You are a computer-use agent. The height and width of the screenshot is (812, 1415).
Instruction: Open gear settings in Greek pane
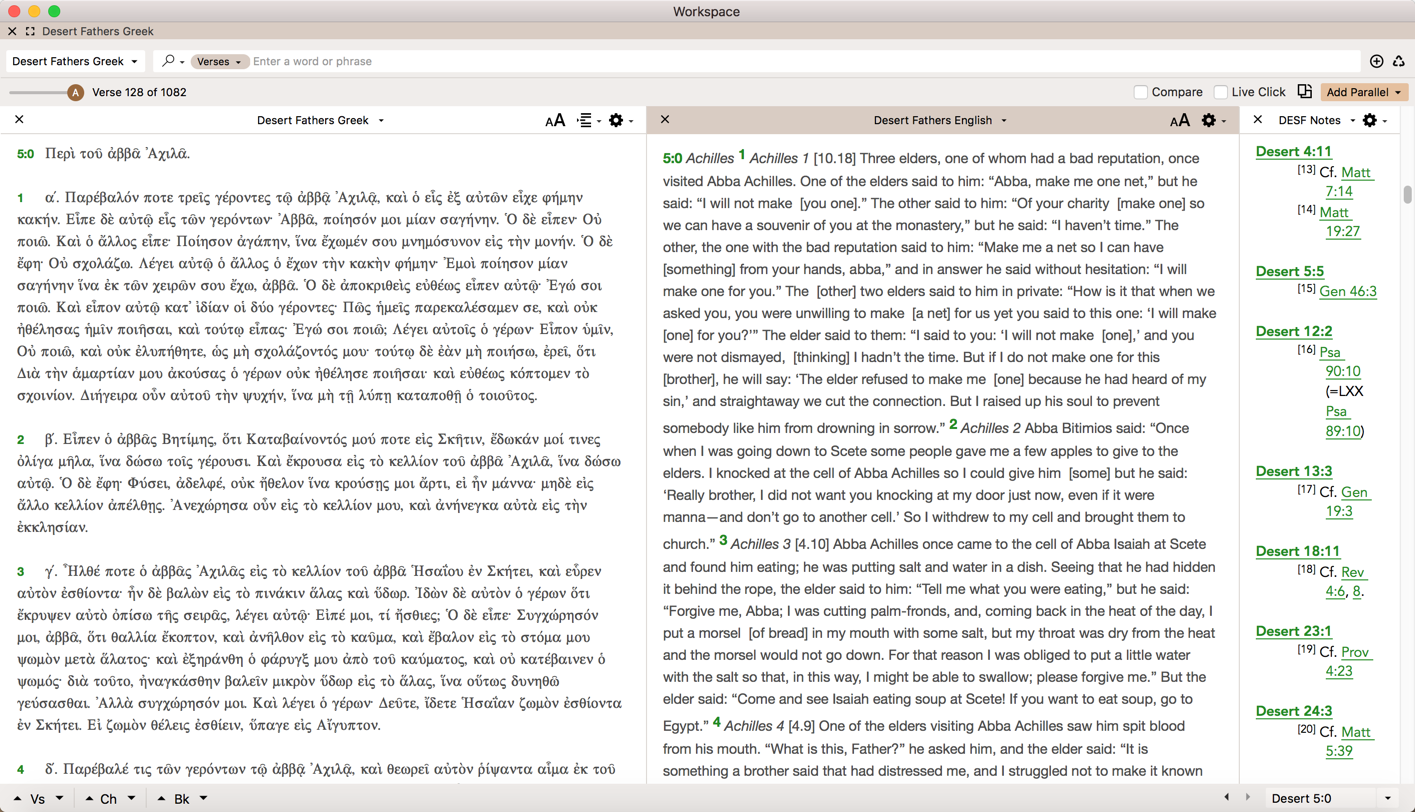[x=616, y=121]
